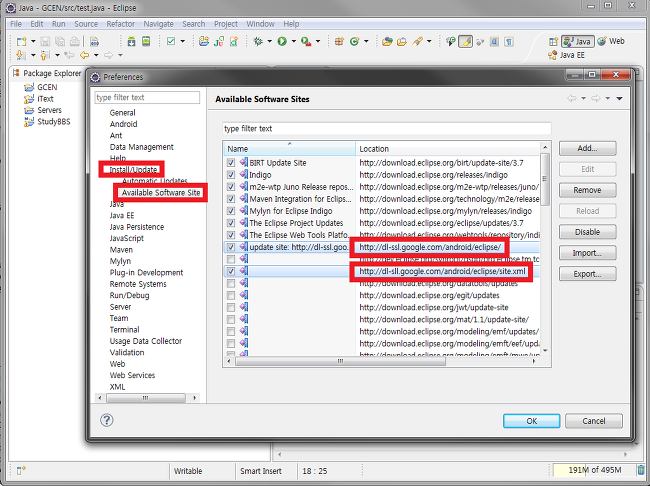Click the Open Type folder icon
The width and height of the screenshot is (650, 486).
coord(387,41)
